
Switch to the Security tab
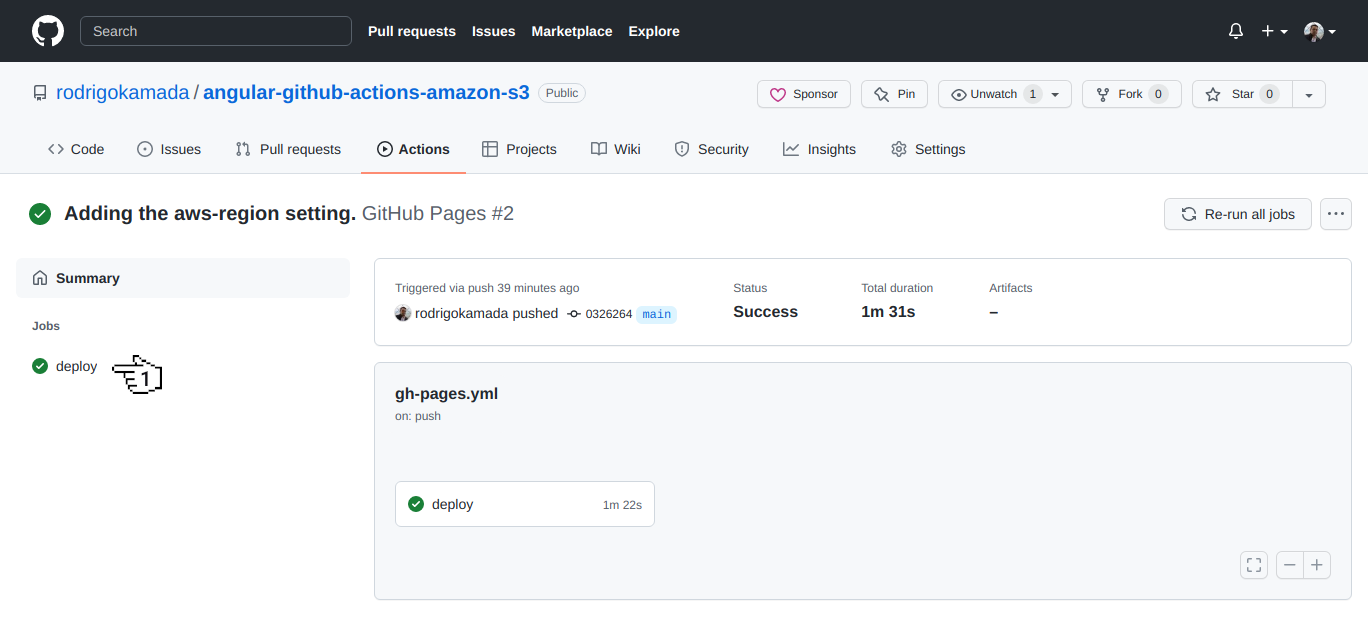click(711, 148)
